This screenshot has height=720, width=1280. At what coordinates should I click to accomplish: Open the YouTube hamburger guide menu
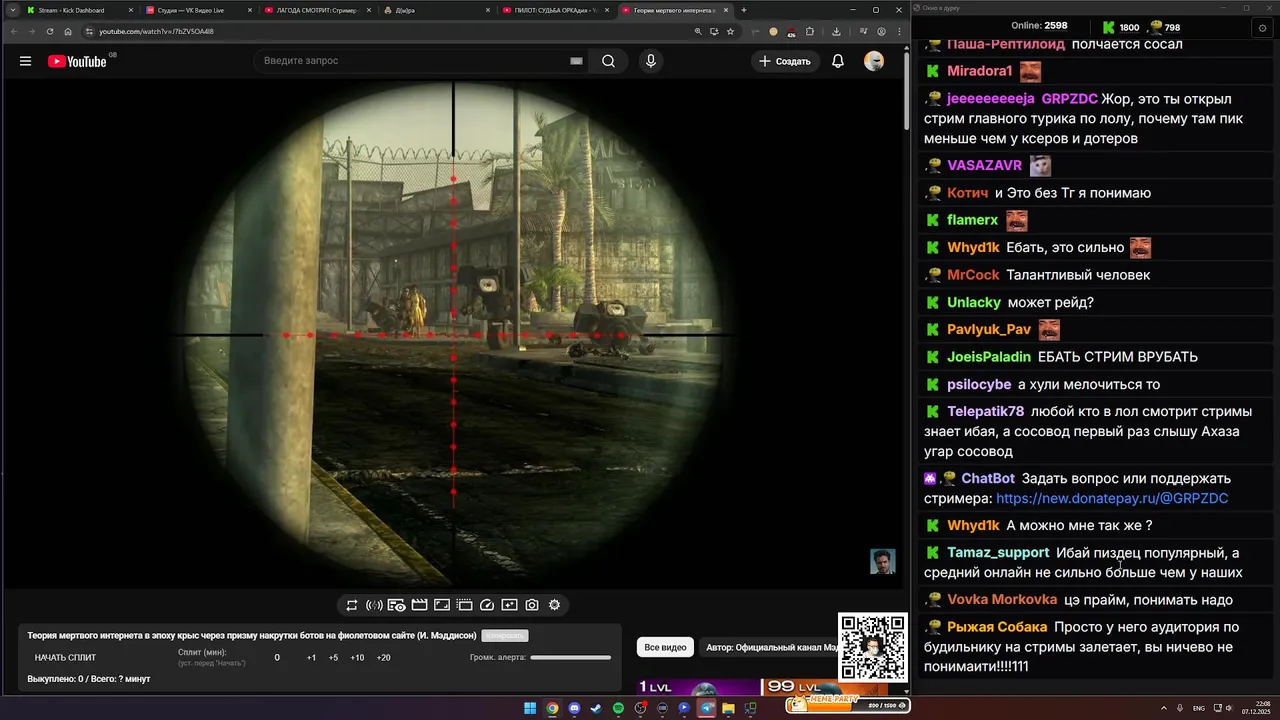click(25, 61)
